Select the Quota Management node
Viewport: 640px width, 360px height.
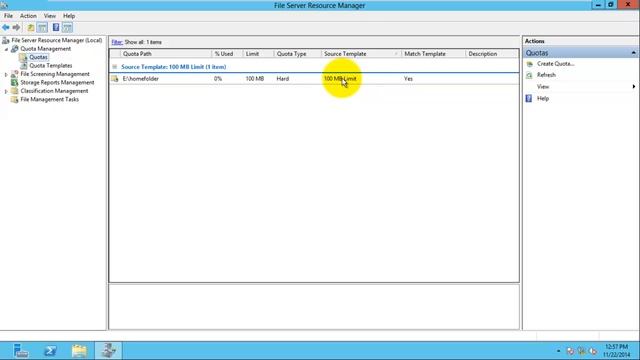(x=46, y=49)
